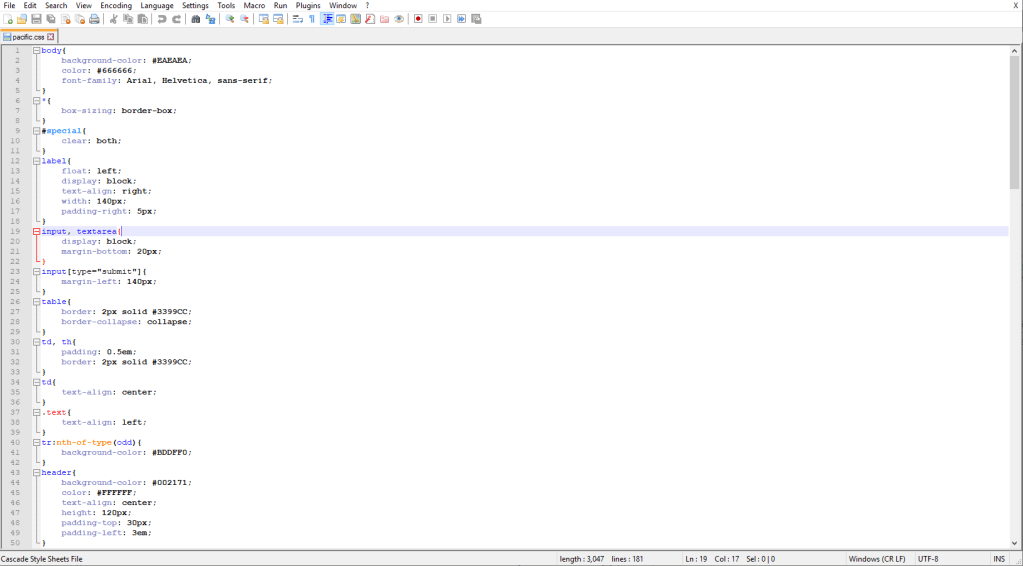Image resolution: width=1023 pixels, height=566 pixels.
Task: Open the Encoding menu
Action: 115,6
